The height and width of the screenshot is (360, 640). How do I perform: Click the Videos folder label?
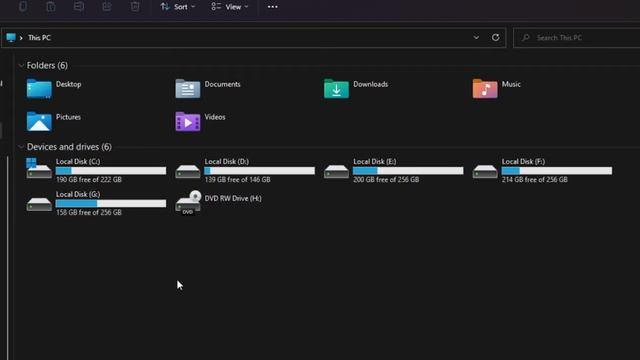215,117
